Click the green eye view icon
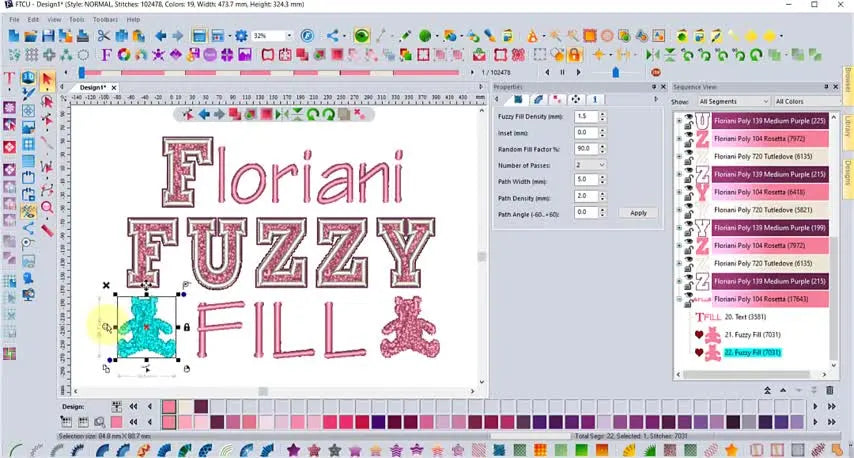Screen dimensions: 854x458 click(x=361, y=36)
